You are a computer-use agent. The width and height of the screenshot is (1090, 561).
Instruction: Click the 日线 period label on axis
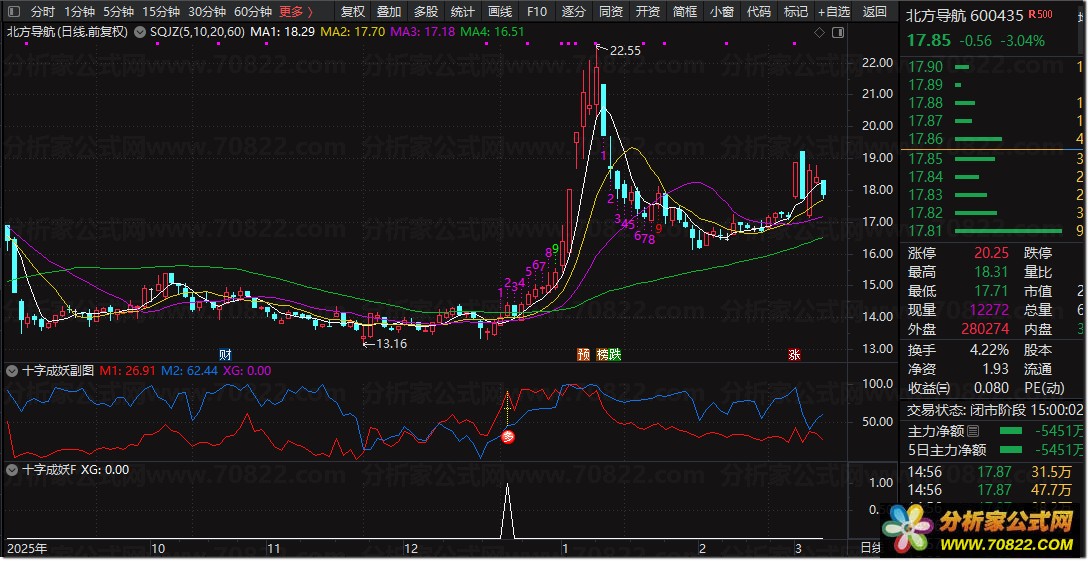click(x=871, y=548)
